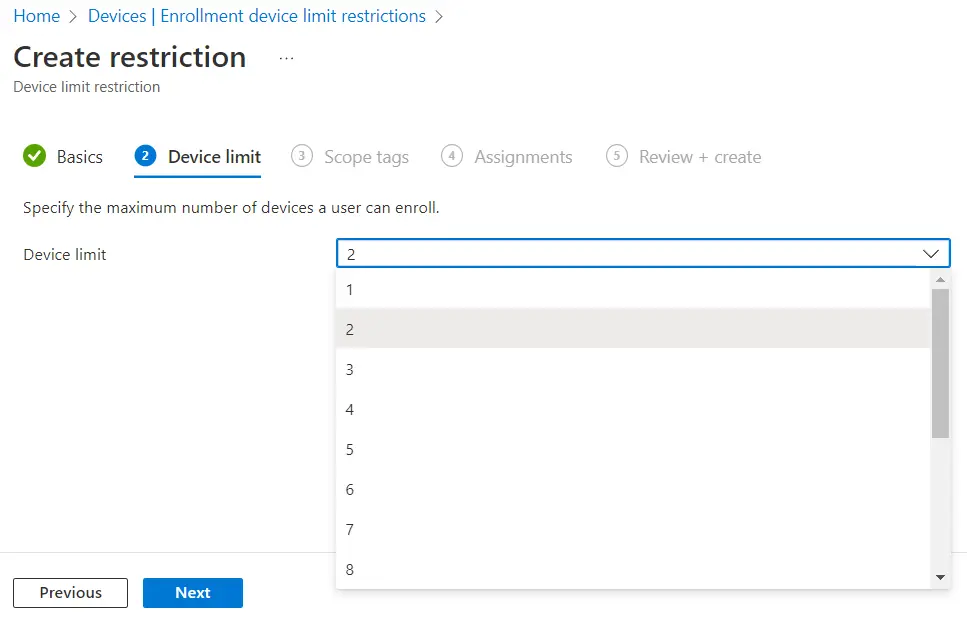Click the ellipsis more options icon
967x618 pixels.
[287, 58]
